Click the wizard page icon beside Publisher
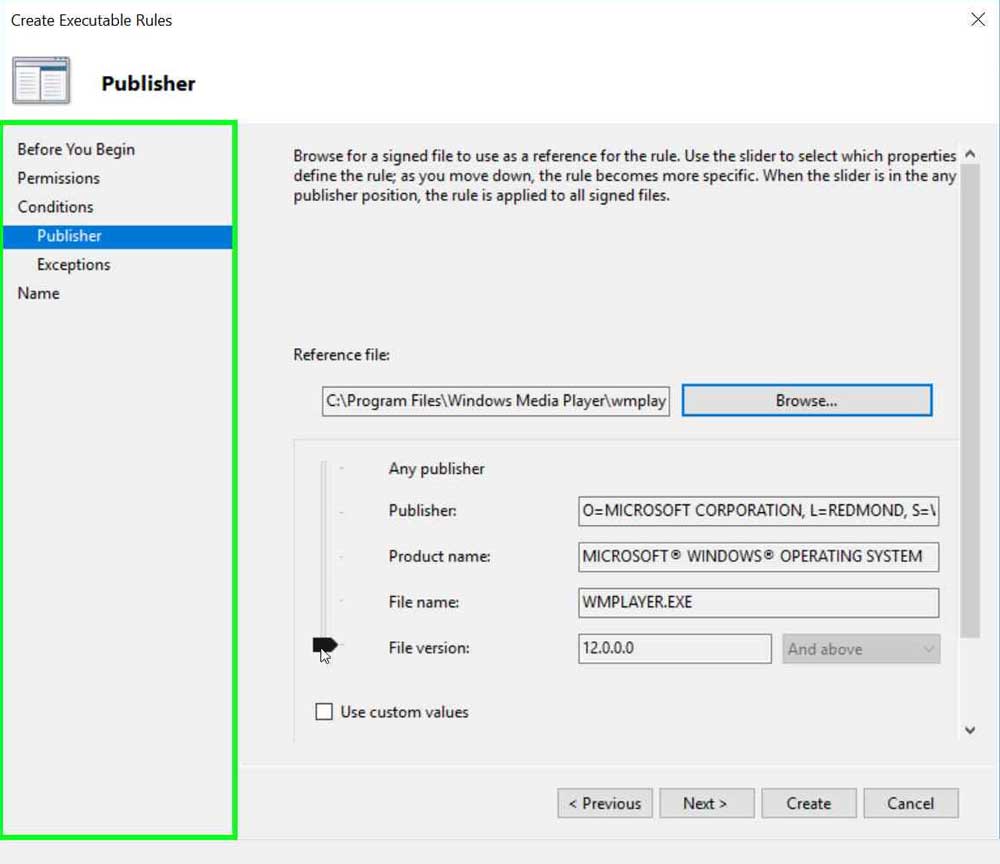Screen dimensions: 1000x864 [x=41, y=81]
